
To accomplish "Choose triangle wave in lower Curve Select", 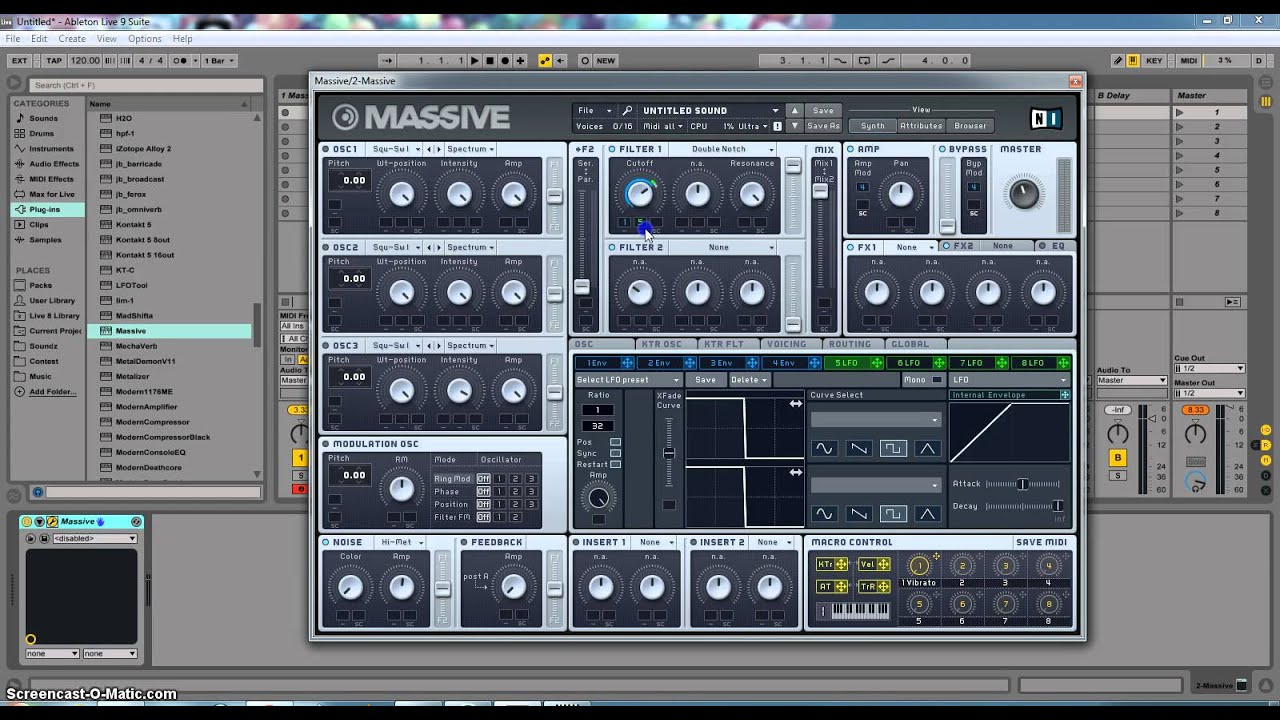I will click(928, 514).
